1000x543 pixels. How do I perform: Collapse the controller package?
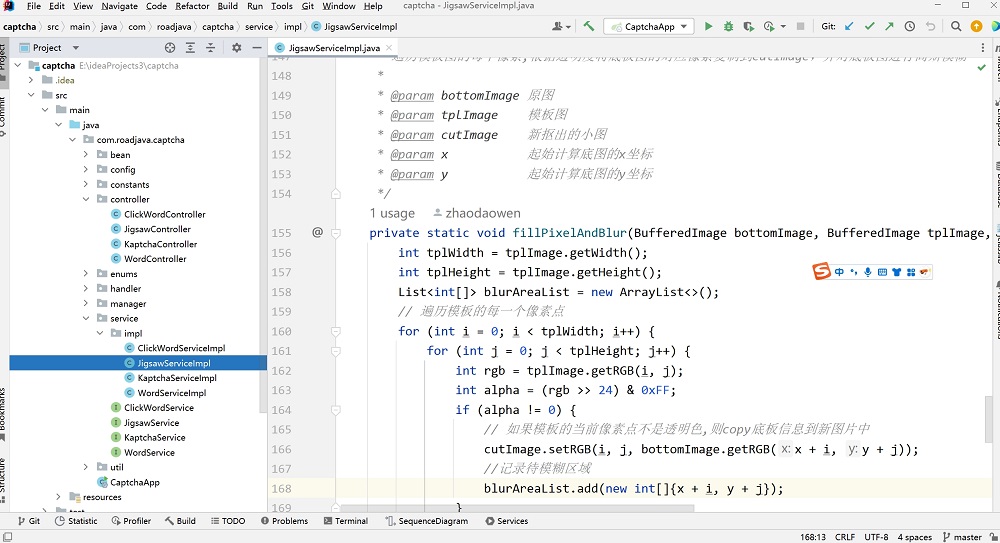point(85,199)
